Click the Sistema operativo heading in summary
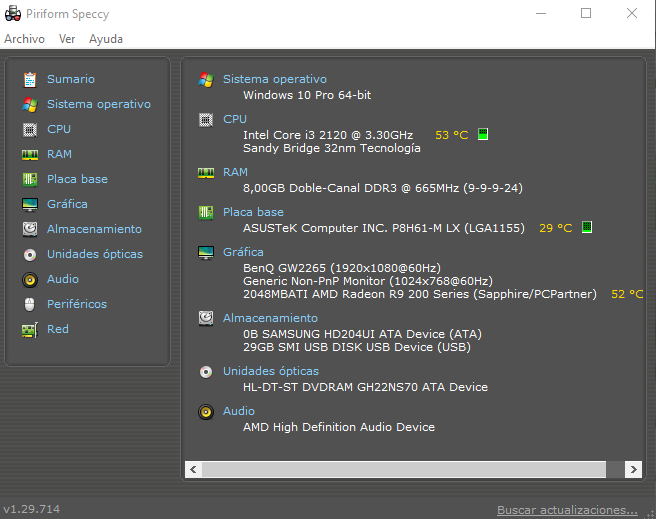The height and width of the screenshot is (519, 656). point(275,79)
